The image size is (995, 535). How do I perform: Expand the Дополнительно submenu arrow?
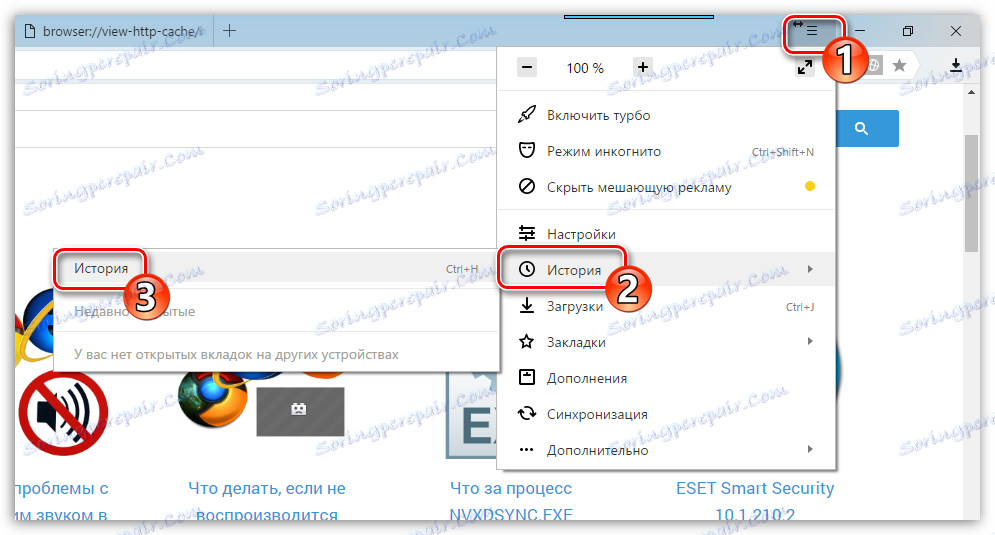tap(810, 449)
